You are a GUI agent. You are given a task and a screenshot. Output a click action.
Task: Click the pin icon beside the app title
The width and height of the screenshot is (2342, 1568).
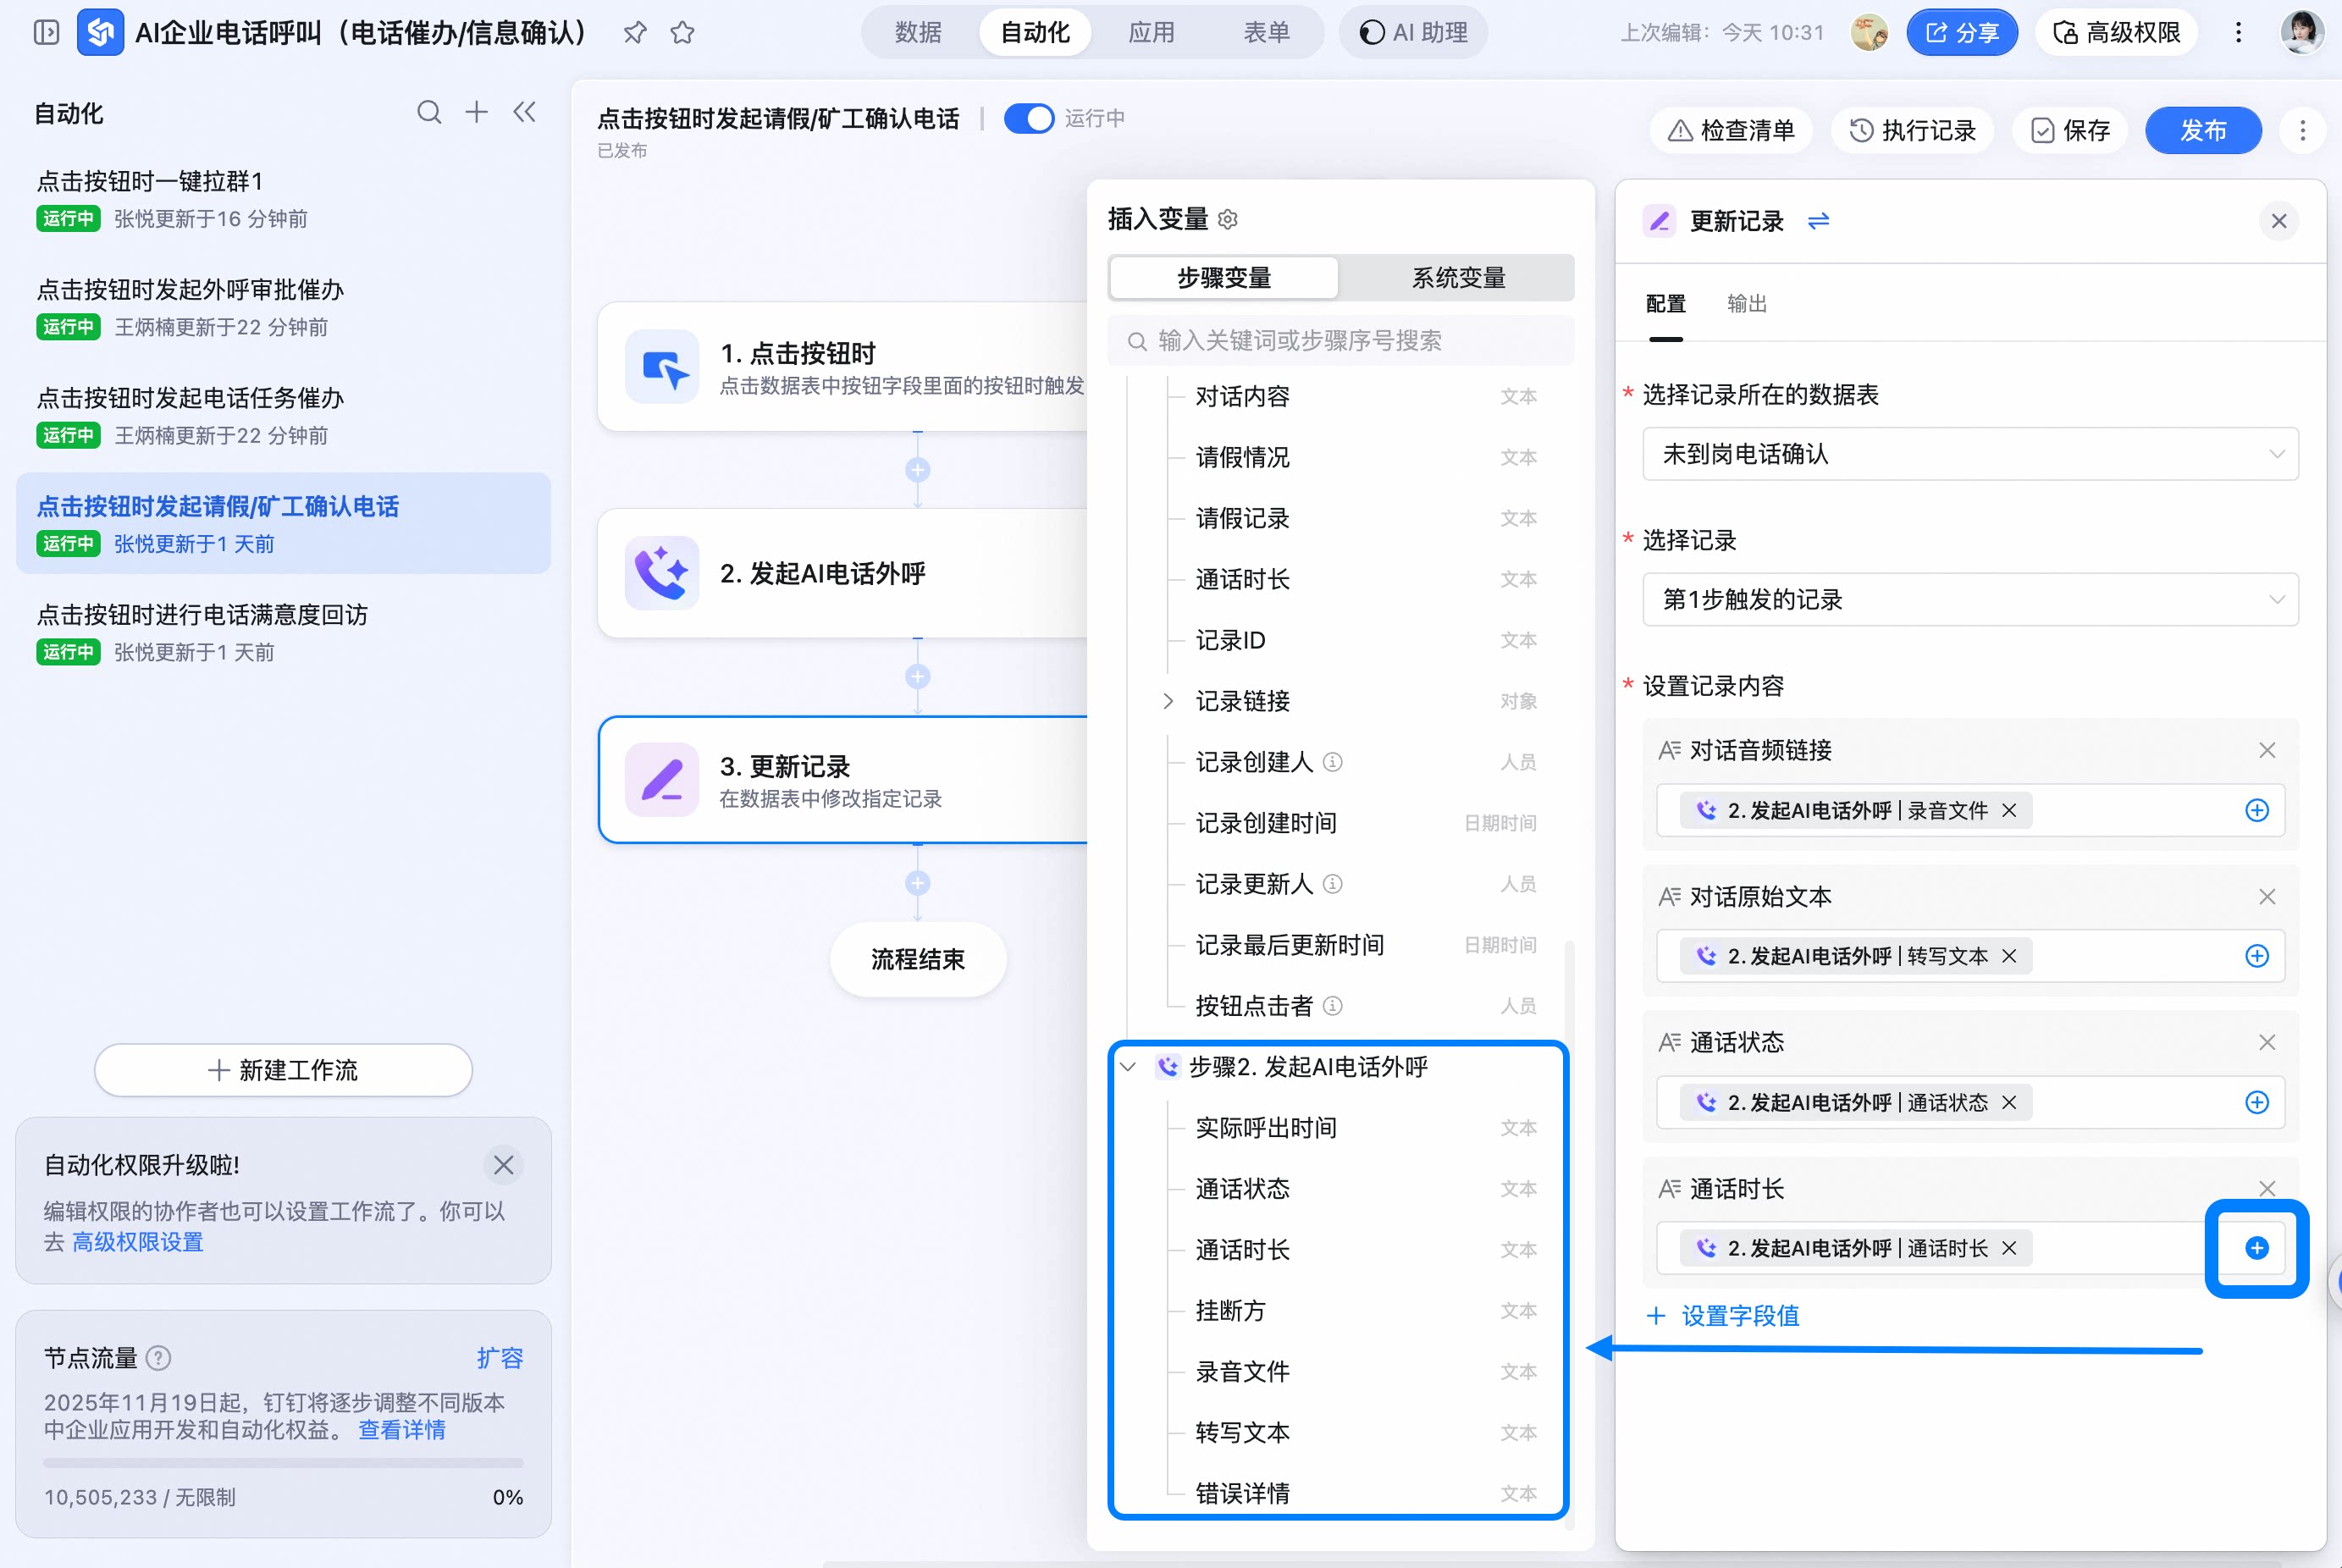click(x=634, y=33)
